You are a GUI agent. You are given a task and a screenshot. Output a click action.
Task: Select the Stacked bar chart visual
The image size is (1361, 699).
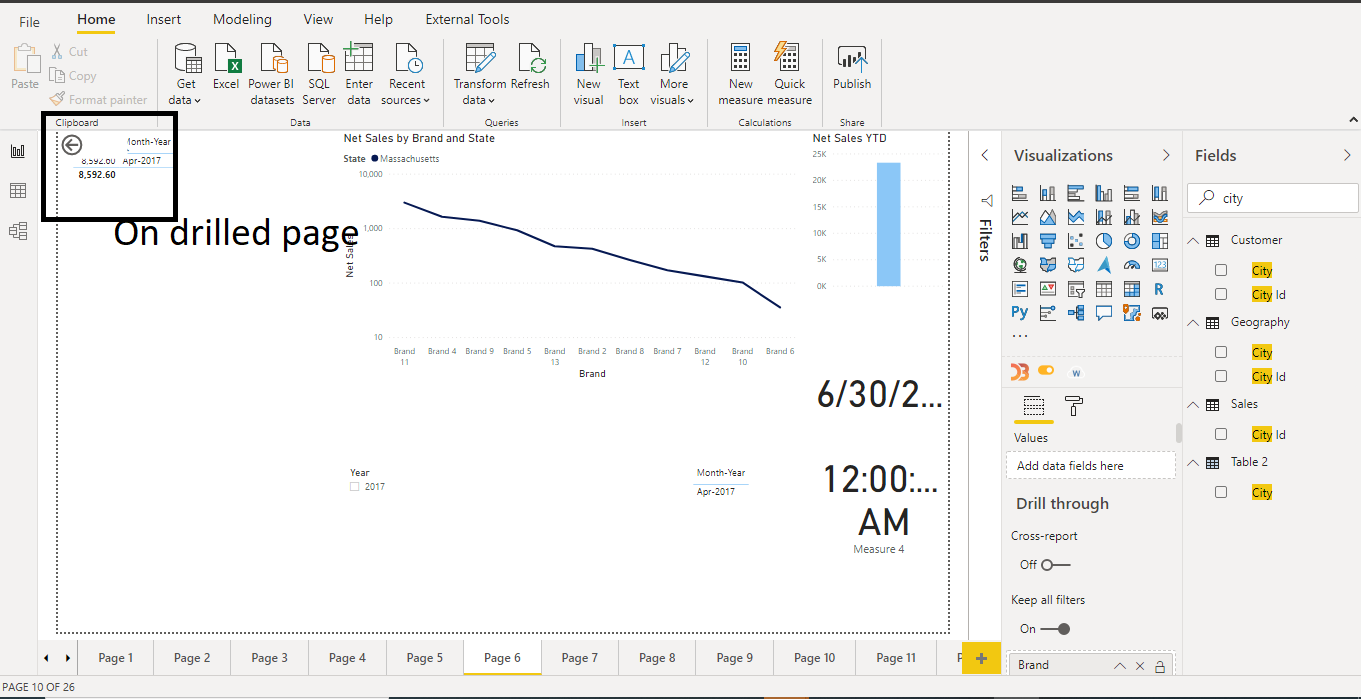pyautogui.click(x=1020, y=193)
